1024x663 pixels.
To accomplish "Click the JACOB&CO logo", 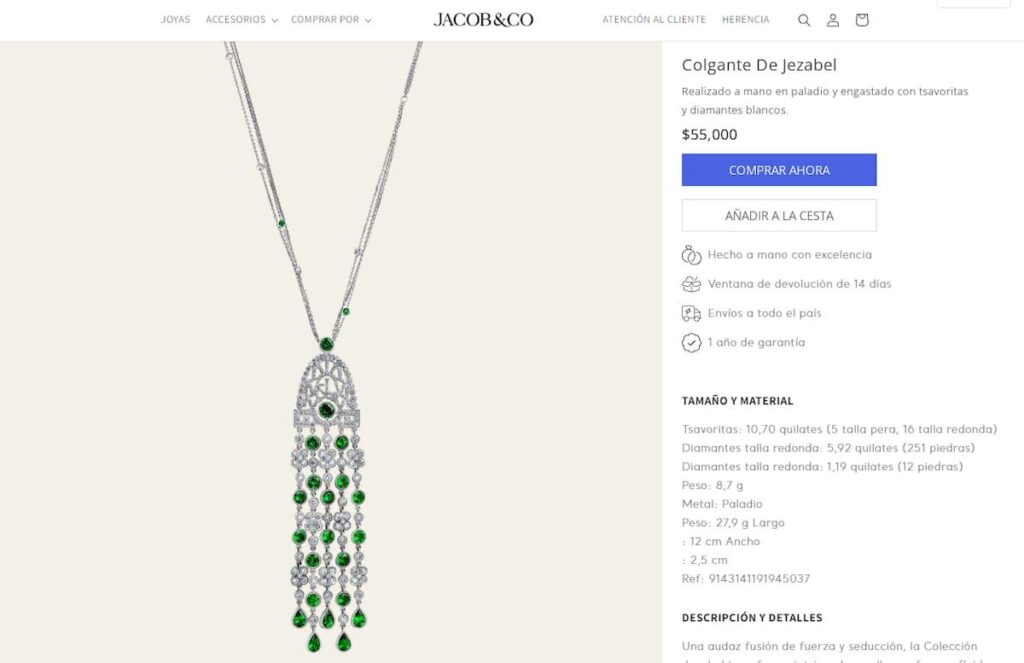I will (x=483, y=20).
